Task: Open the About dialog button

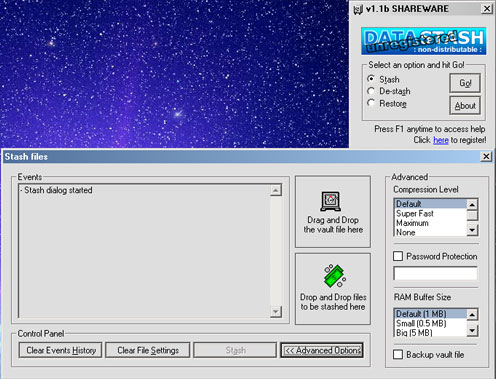Action: [465, 106]
